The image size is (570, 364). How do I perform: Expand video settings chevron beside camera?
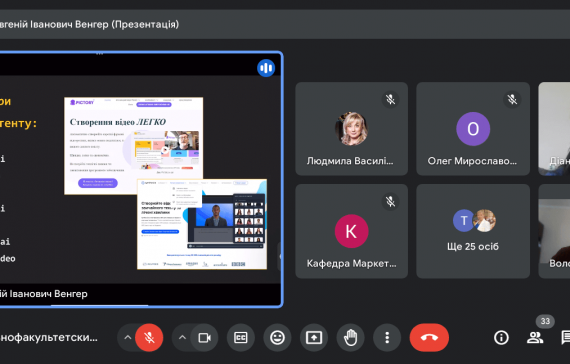182,337
